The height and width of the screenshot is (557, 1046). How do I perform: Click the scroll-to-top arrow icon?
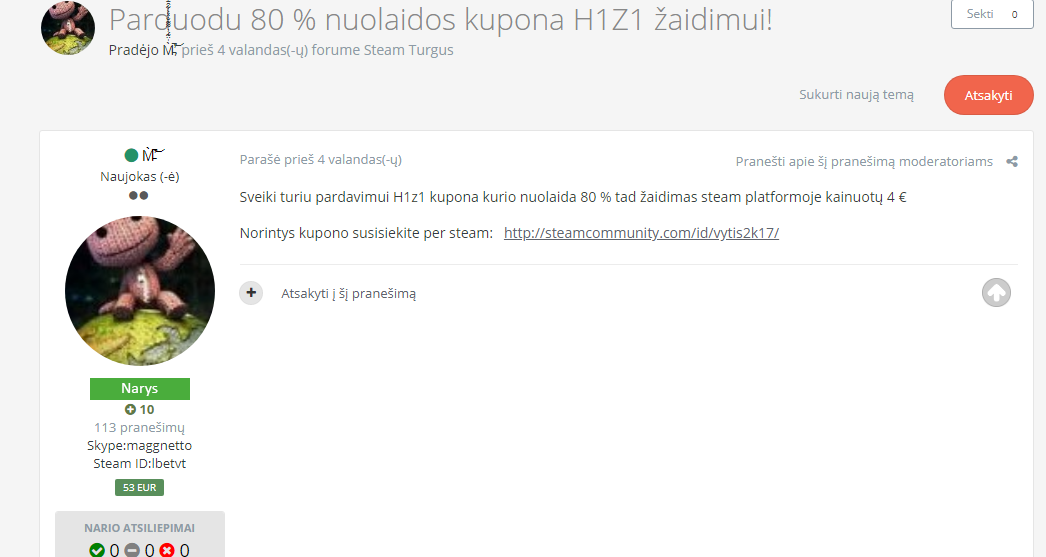pyautogui.click(x=996, y=292)
